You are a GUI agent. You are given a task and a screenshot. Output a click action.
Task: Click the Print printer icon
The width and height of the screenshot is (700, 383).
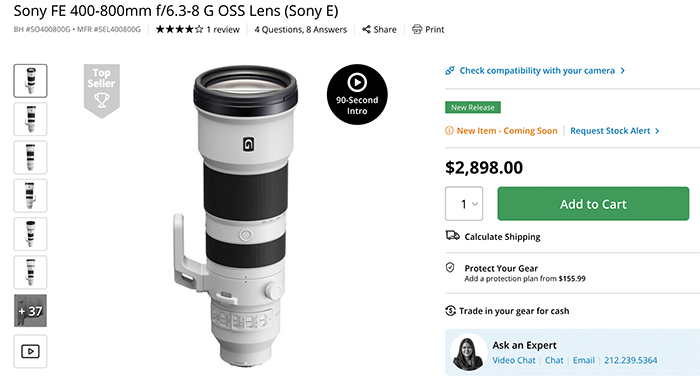[417, 29]
